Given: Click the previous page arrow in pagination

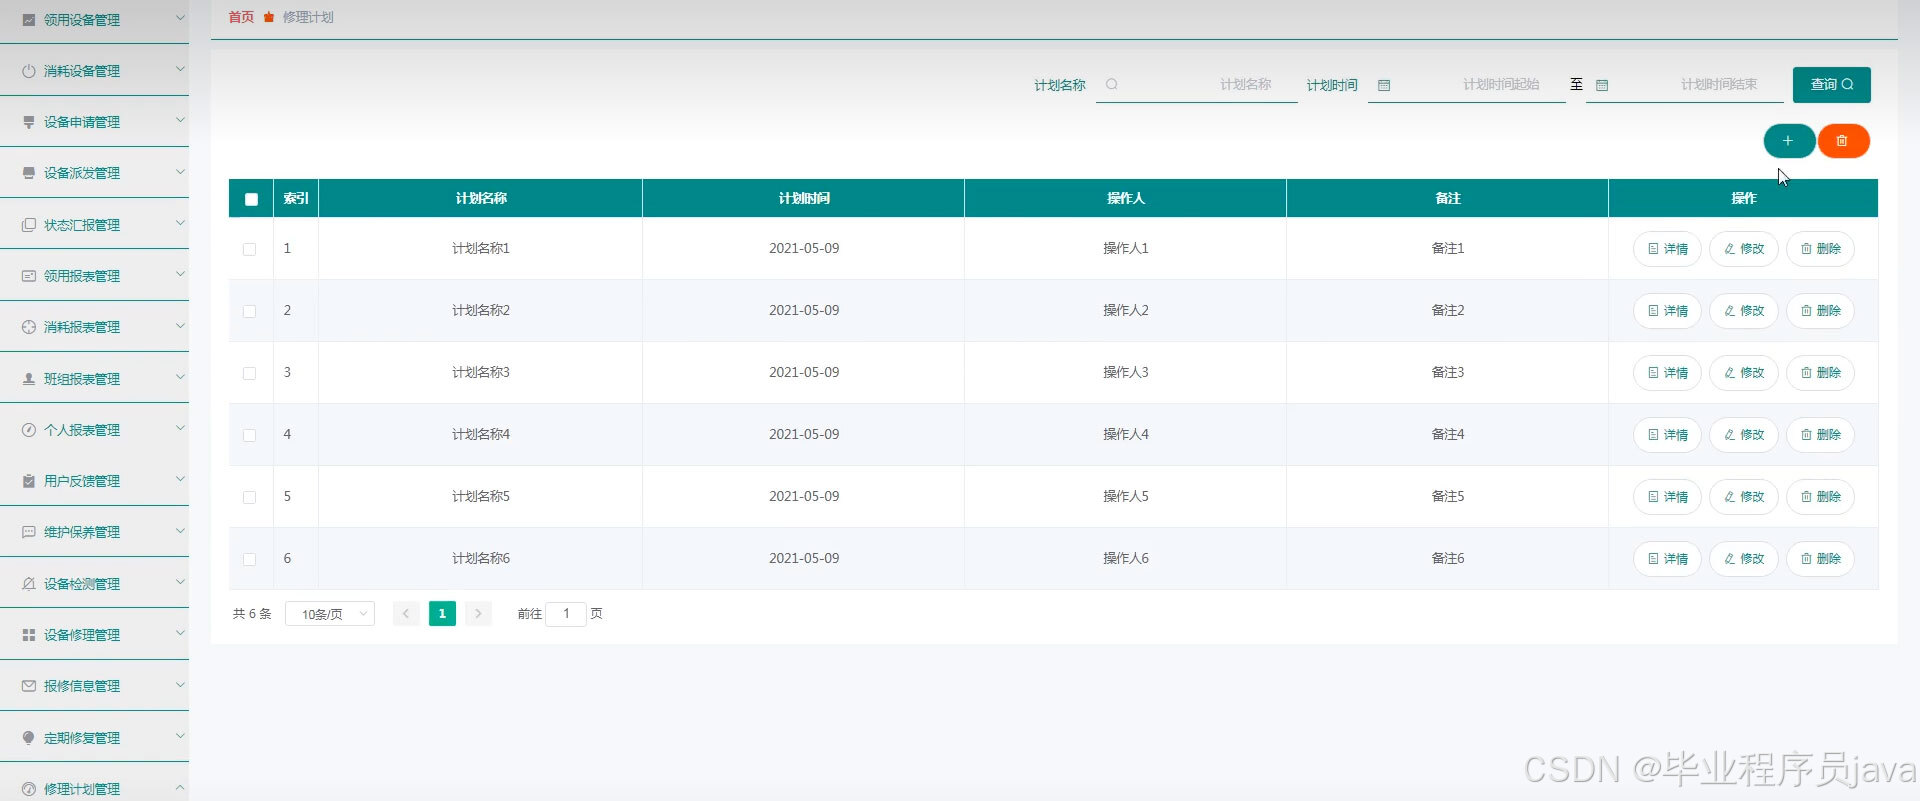Looking at the screenshot, I should [406, 614].
